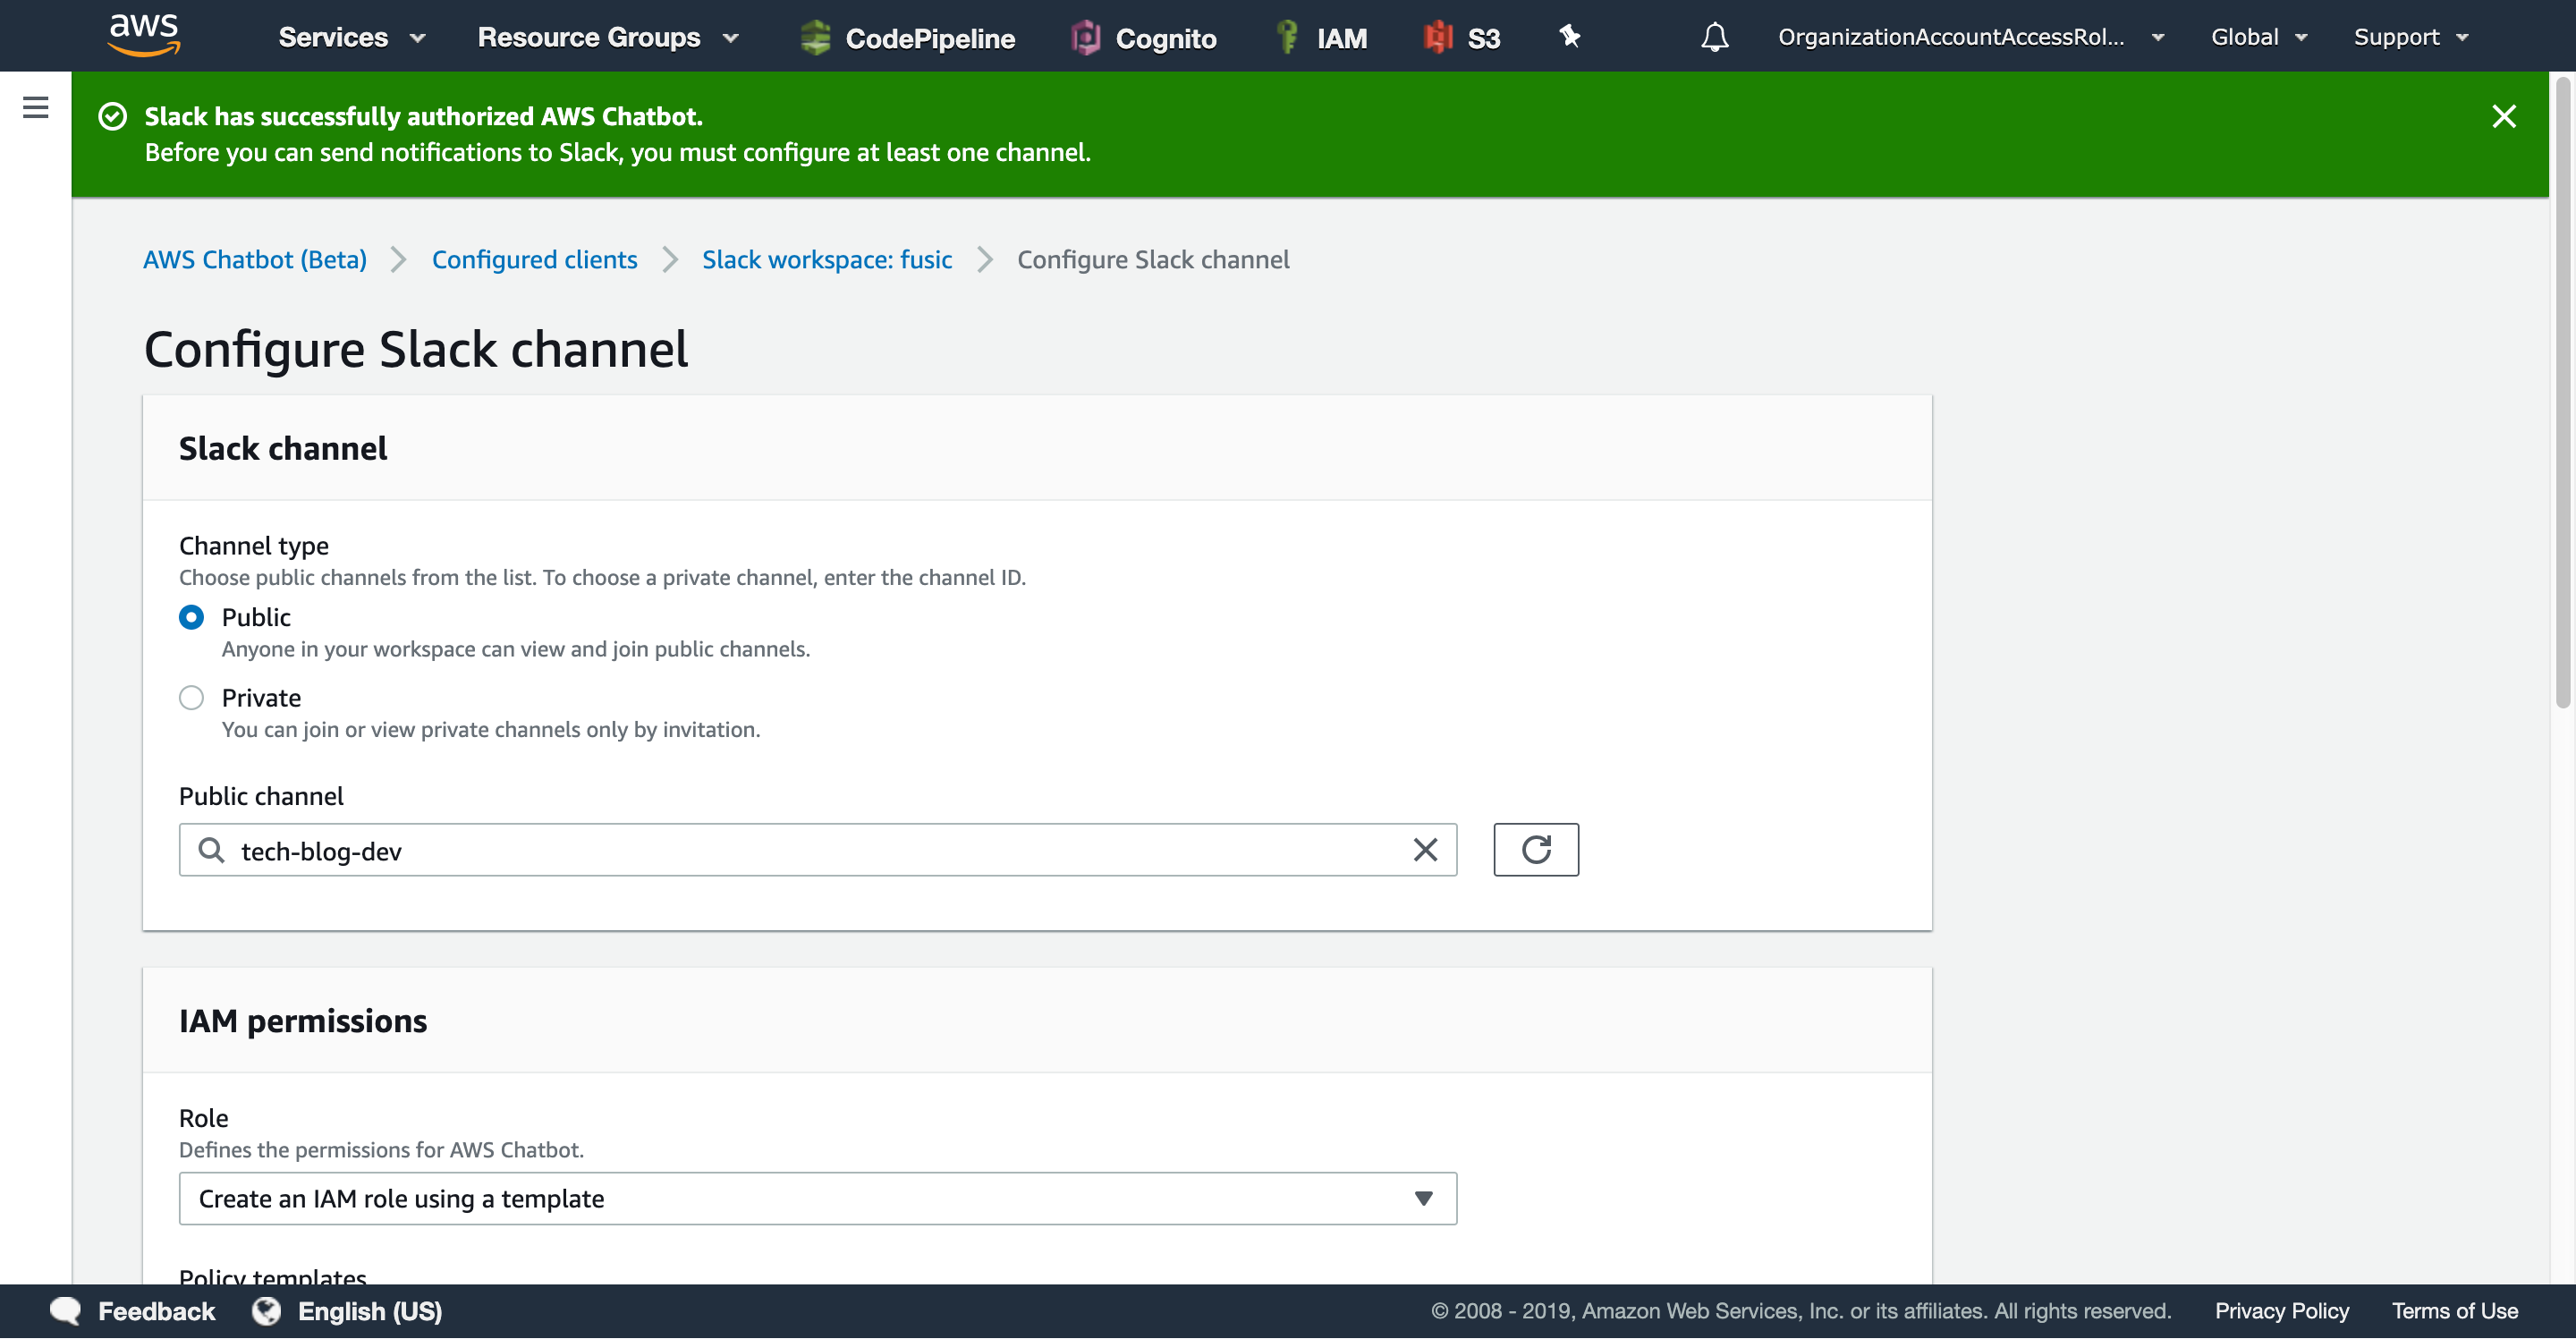Refresh the public channel list
The height and width of the screenshot is (1339, 2576).
click(1536, 849)
